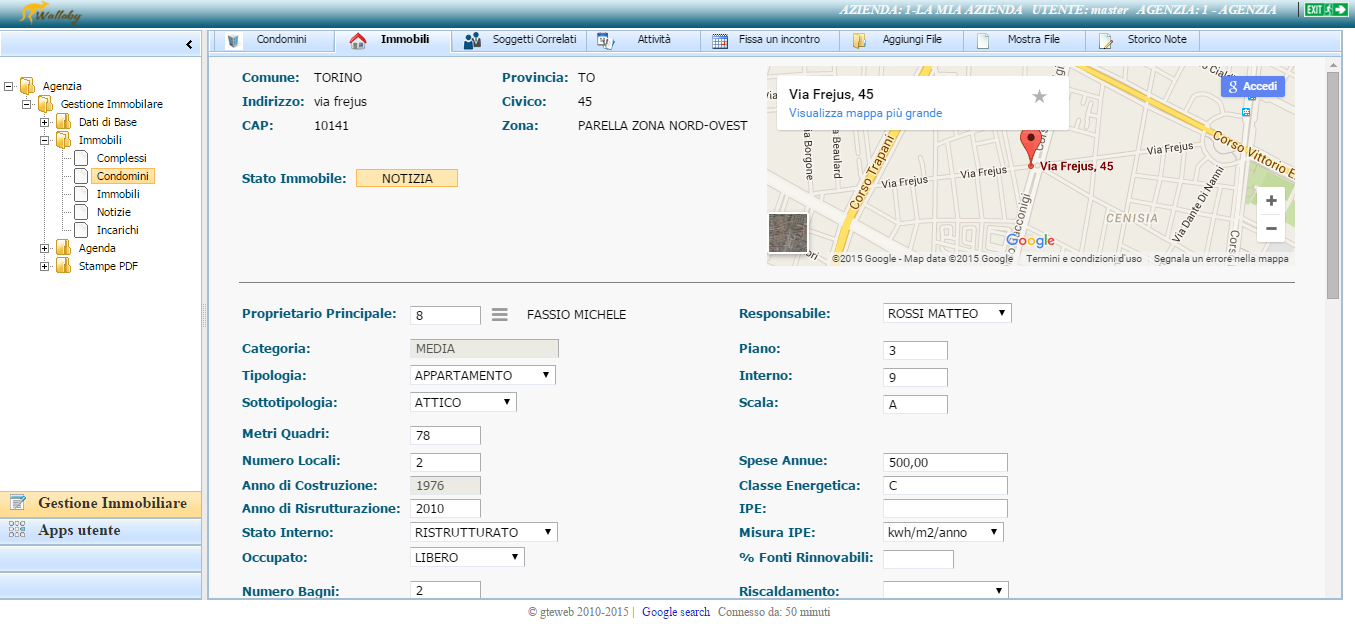
Task: Open the Sottotipologia dropdown
Action: click(x=464, y=402)
